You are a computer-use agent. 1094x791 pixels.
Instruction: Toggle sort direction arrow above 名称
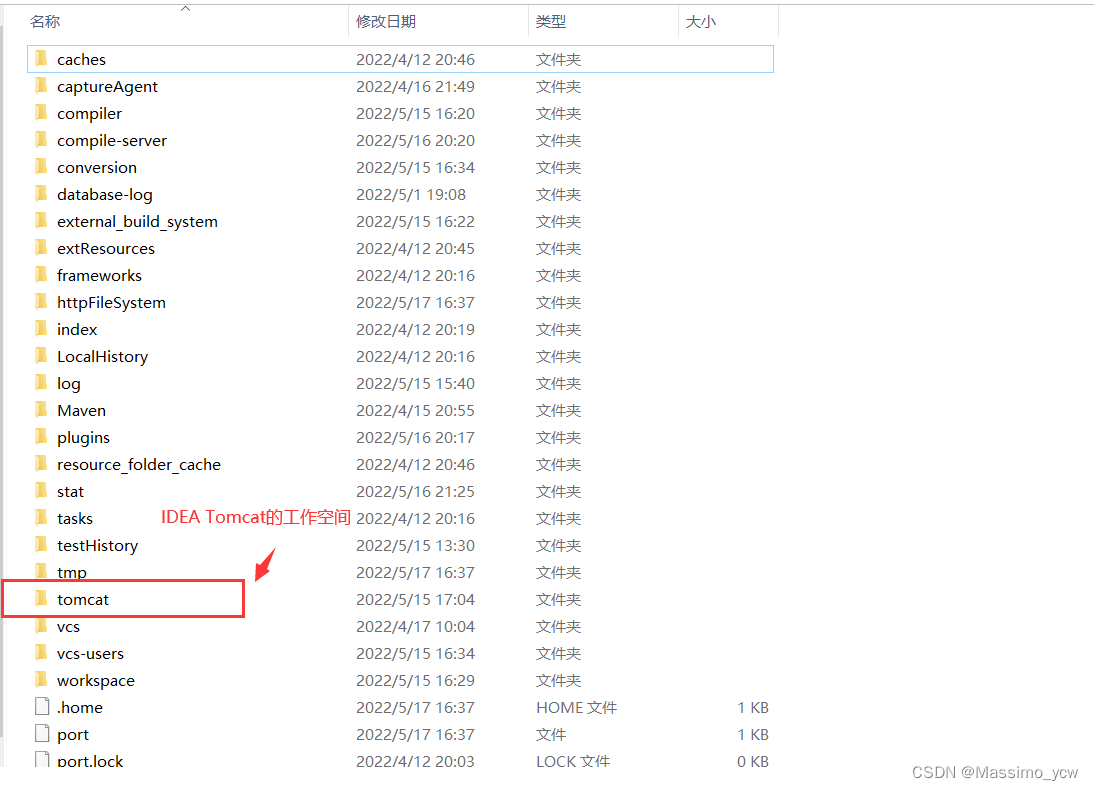tap(185, 8)
